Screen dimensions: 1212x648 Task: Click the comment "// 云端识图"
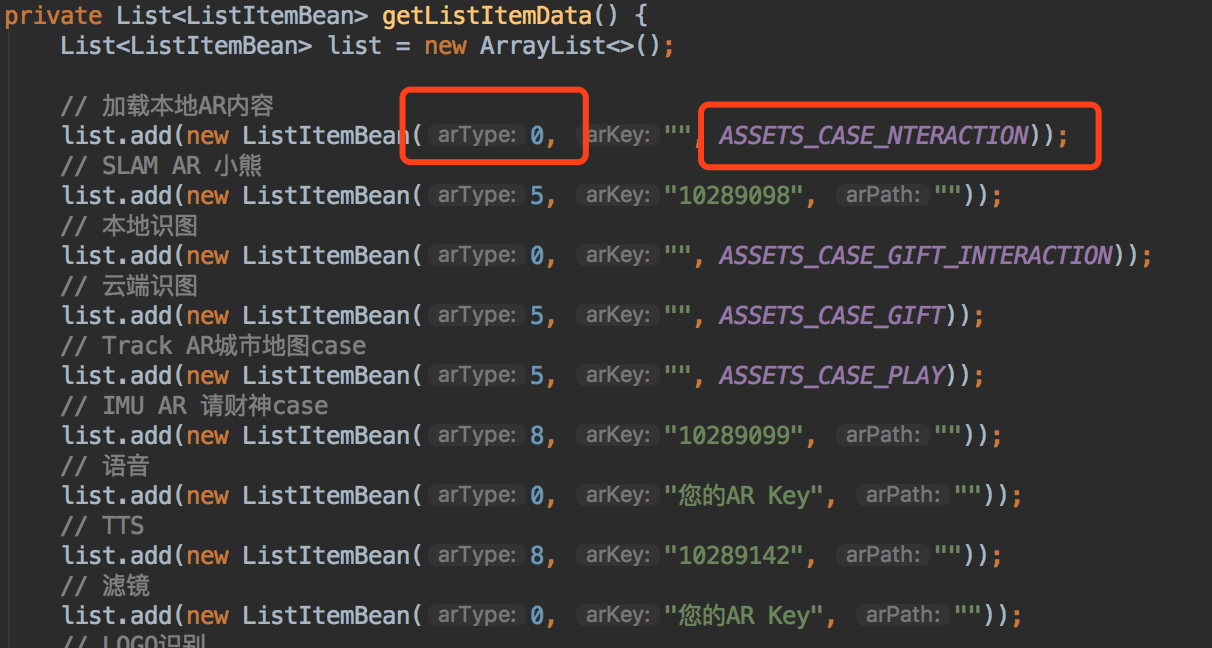pos(129,286)
